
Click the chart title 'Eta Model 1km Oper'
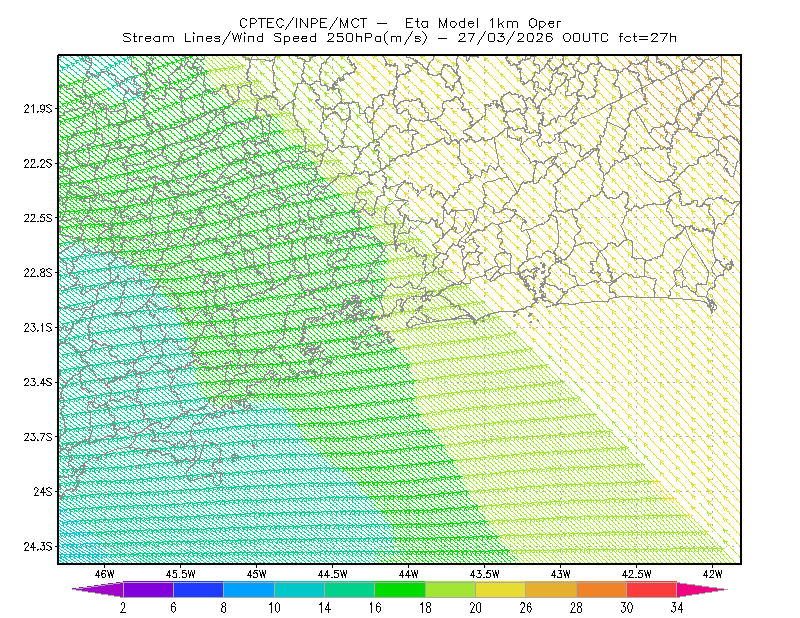pyautogui.click(x=483, y=23)
